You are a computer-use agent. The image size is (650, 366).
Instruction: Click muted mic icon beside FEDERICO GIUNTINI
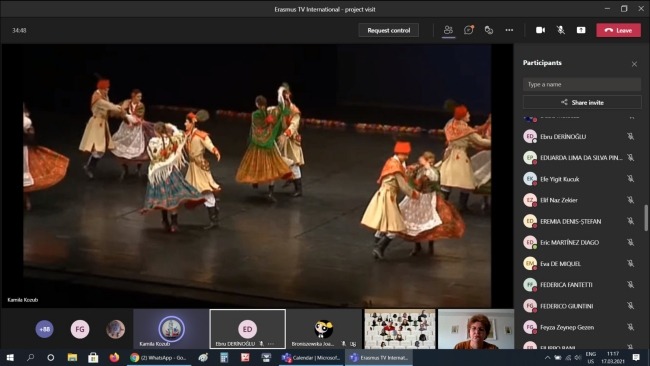coord(631,306)
